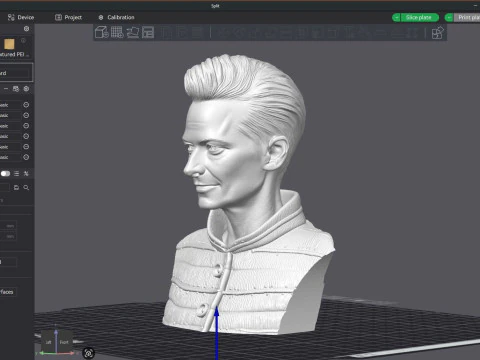Click the Slice plate button
Screen dimensions: 480x360
point(419,17)
